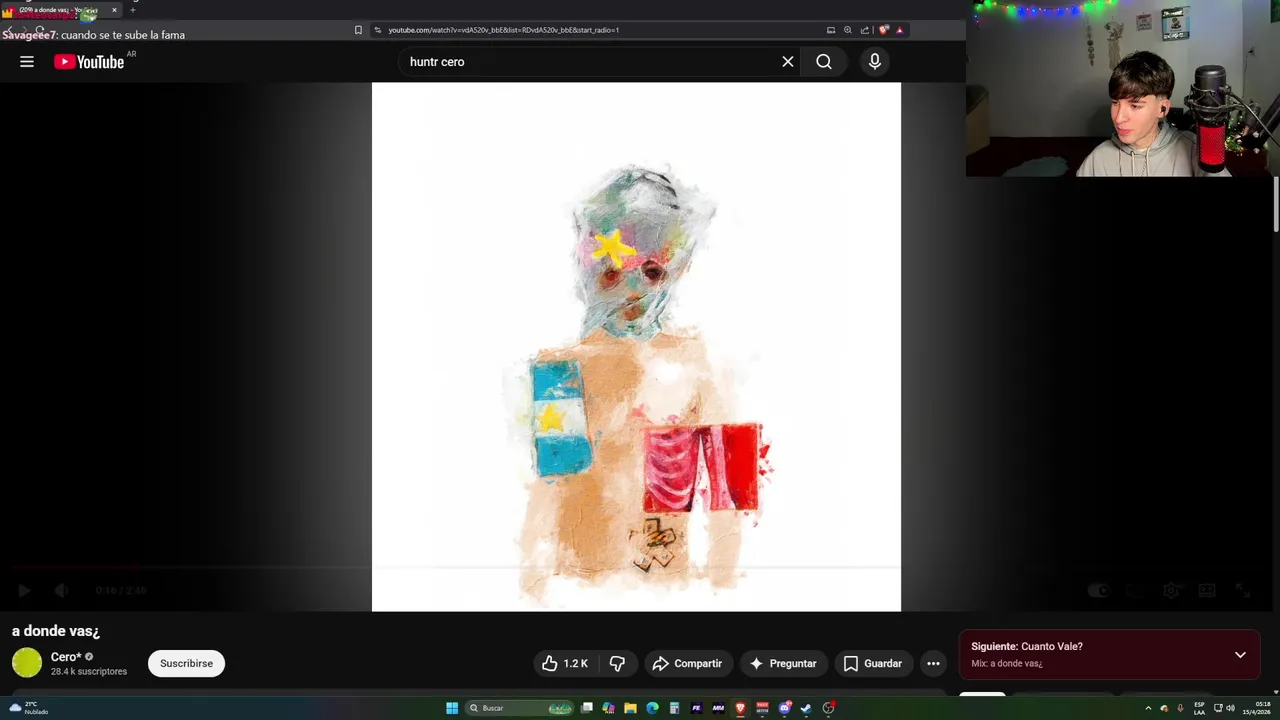Viewport: 1280px width, 720px height.
Task: Open the Cero* channel name link
Action: pyautogui.click(x=66, y=657)
